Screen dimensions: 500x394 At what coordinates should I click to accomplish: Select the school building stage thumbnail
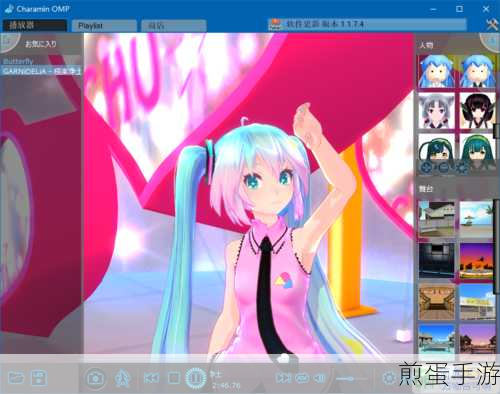[437, 219]
